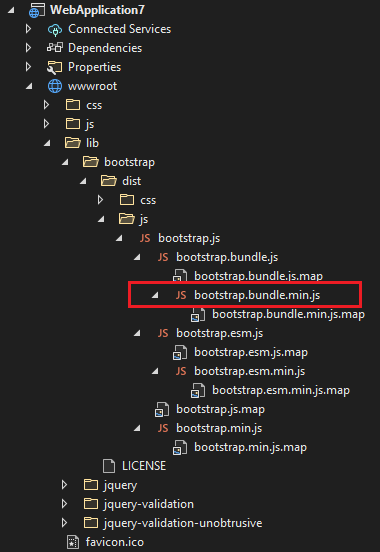Expand the css folder under dist
380x552 pixels.
tap(100, 200)
